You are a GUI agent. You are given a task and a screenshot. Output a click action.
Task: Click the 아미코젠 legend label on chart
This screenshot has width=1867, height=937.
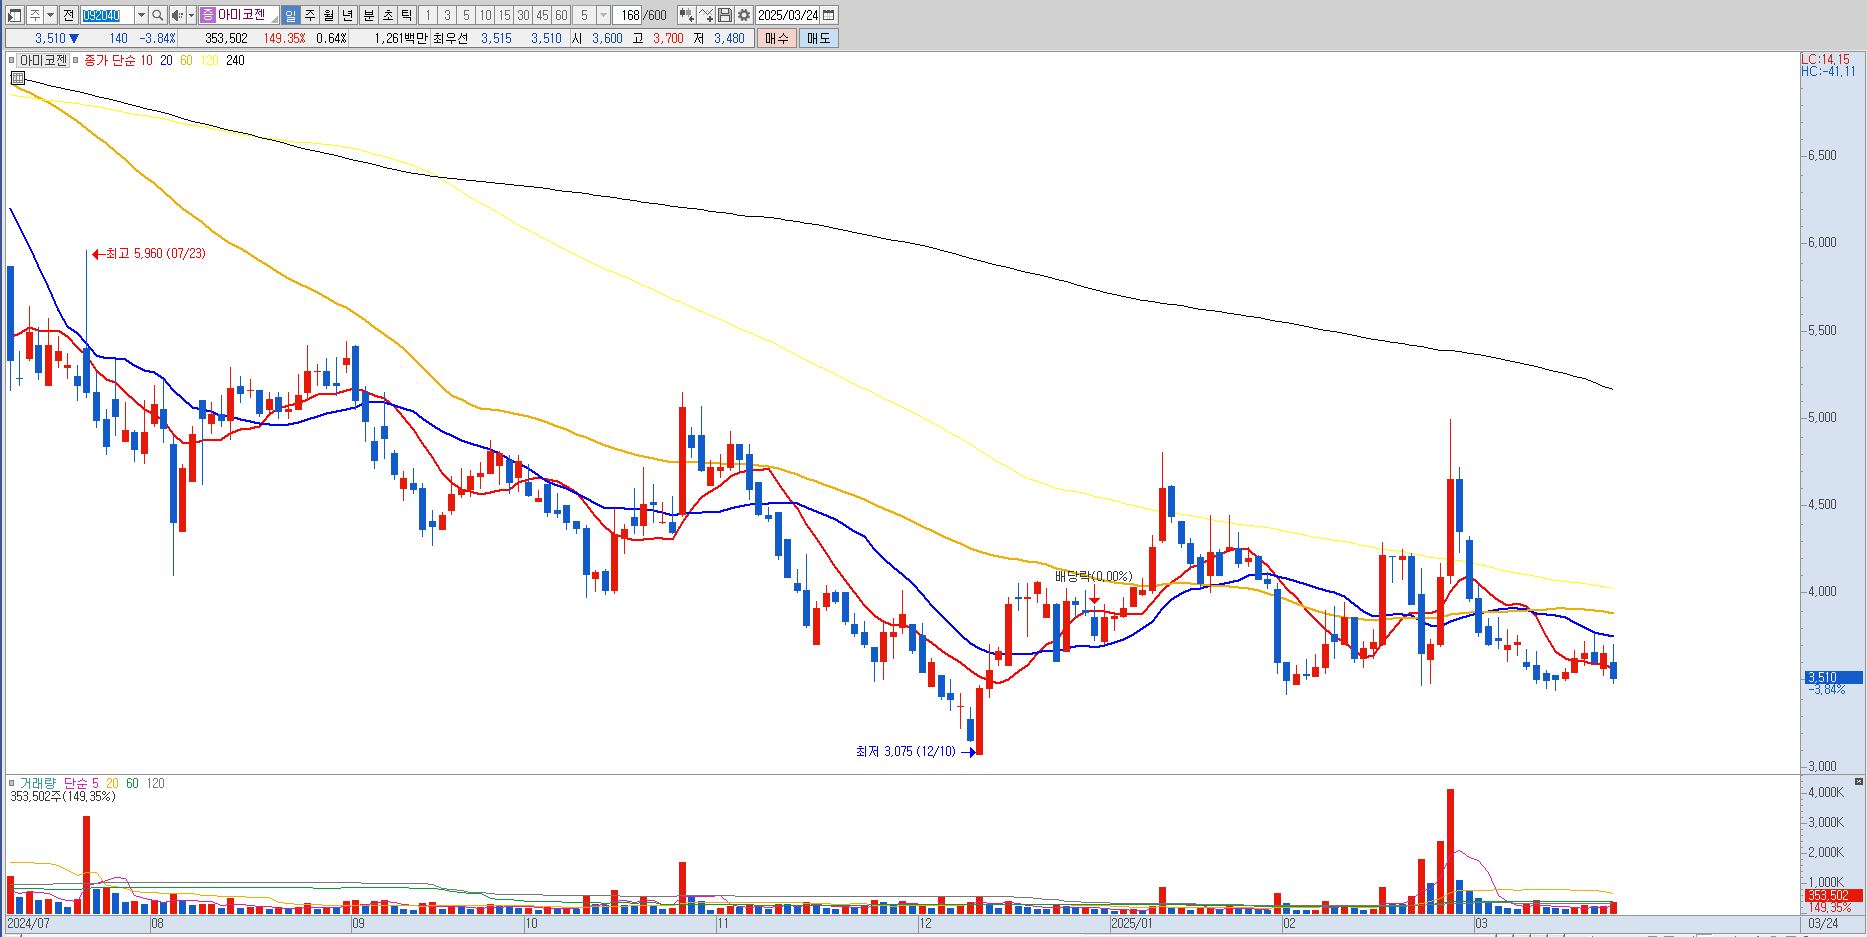click(44, 60)
